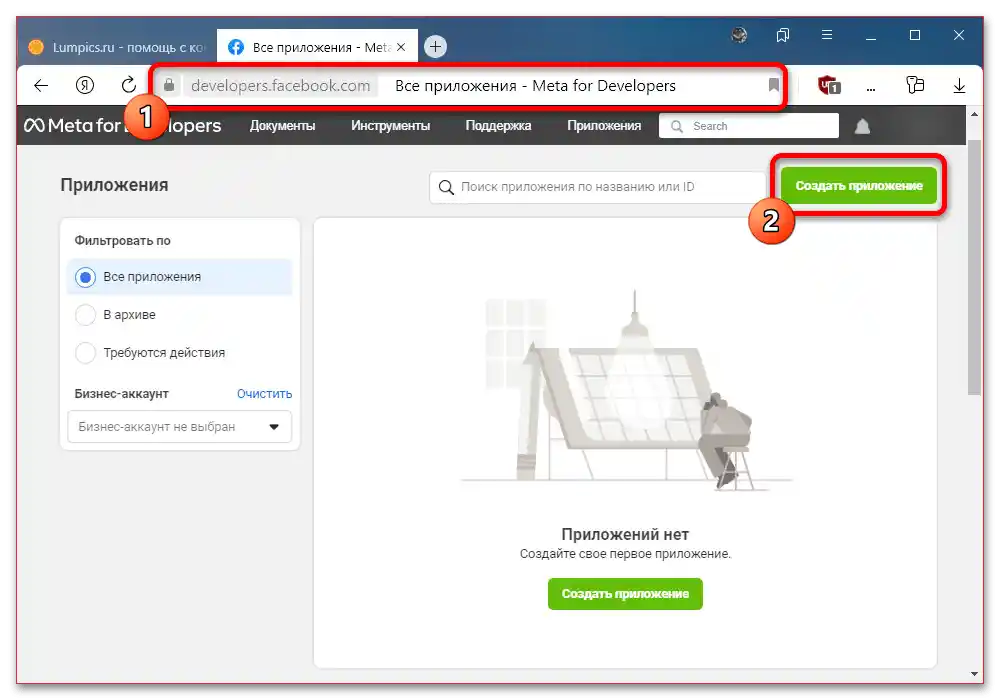The width and height of the screenshot is (1000, 700).
Task: Close the 'Все приложения' tab
Action: tap(401, 47)
